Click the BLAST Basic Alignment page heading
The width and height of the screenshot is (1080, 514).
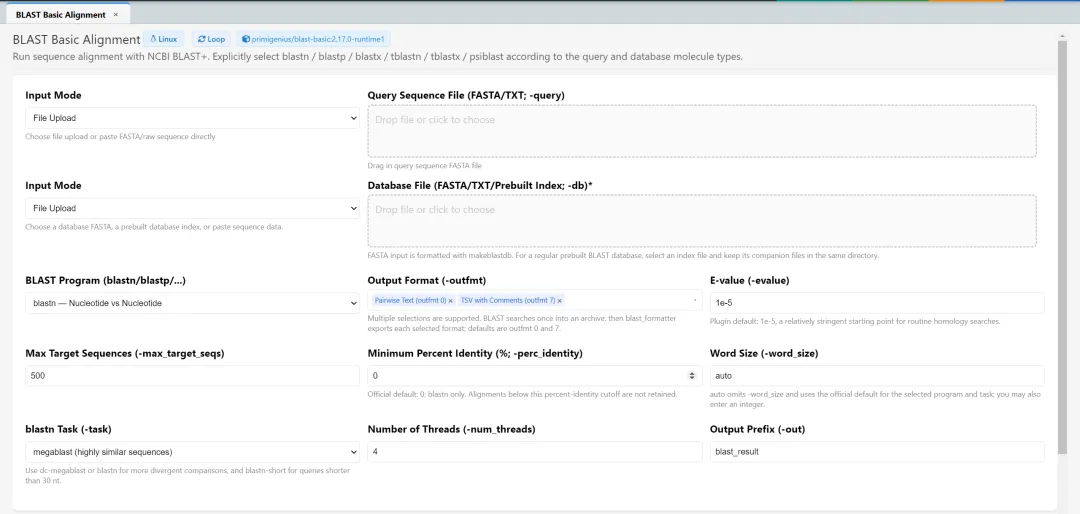76,40
